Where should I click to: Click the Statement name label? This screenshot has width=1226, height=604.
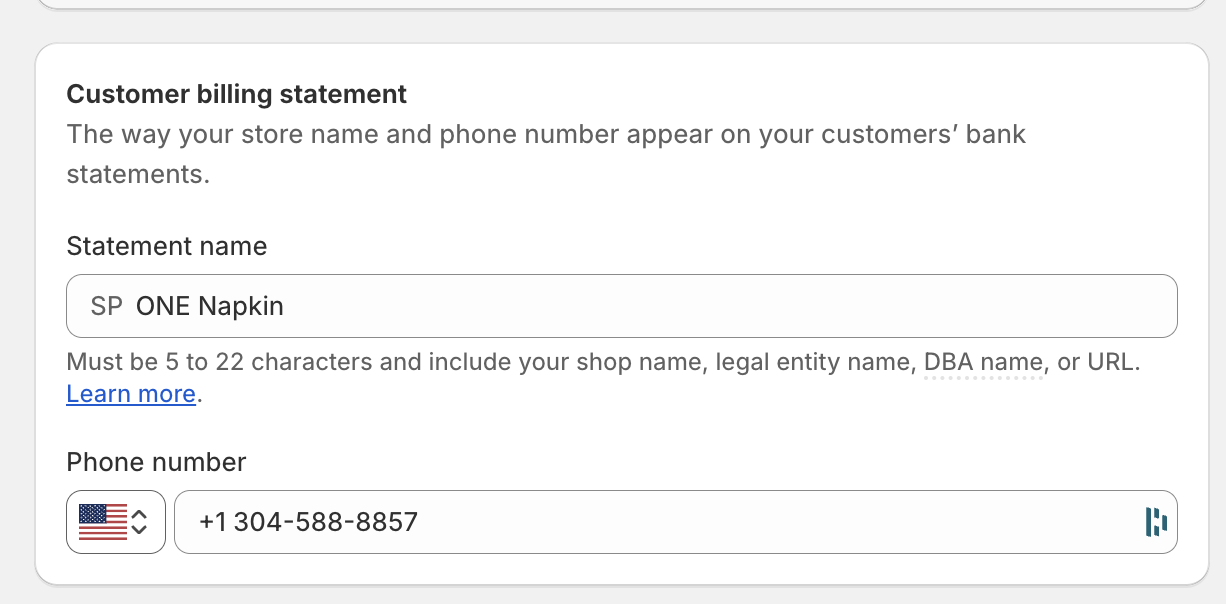click(166, 246)
